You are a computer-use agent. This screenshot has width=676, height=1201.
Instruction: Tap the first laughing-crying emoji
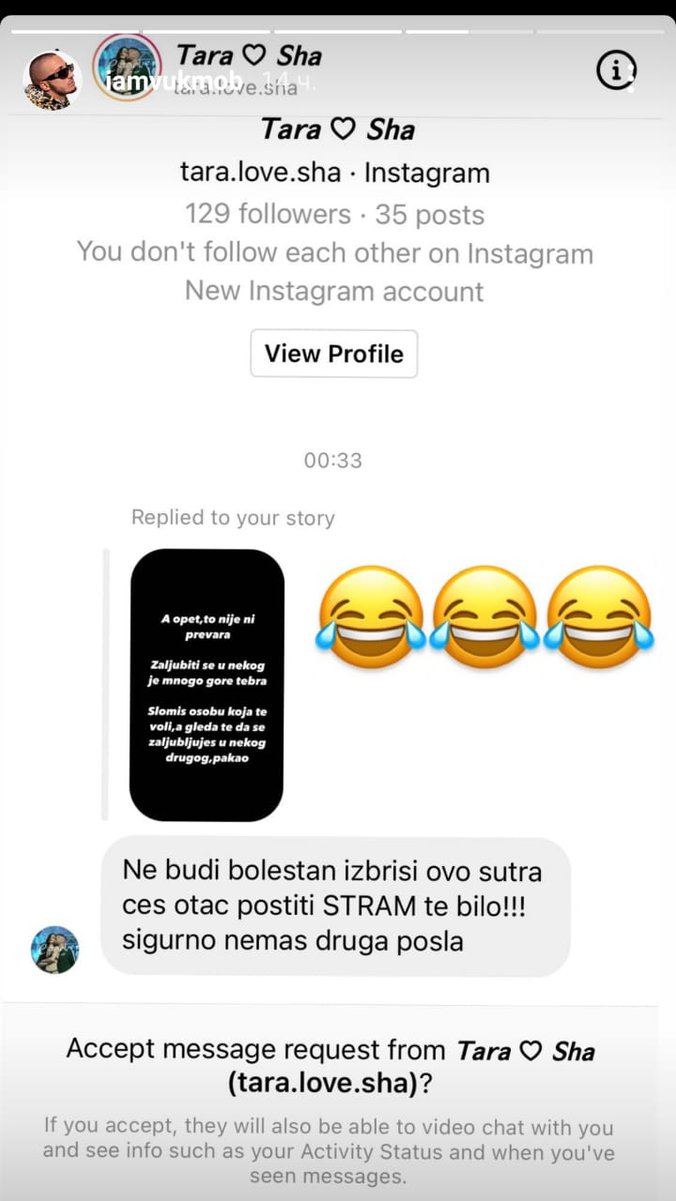[370, 617]
